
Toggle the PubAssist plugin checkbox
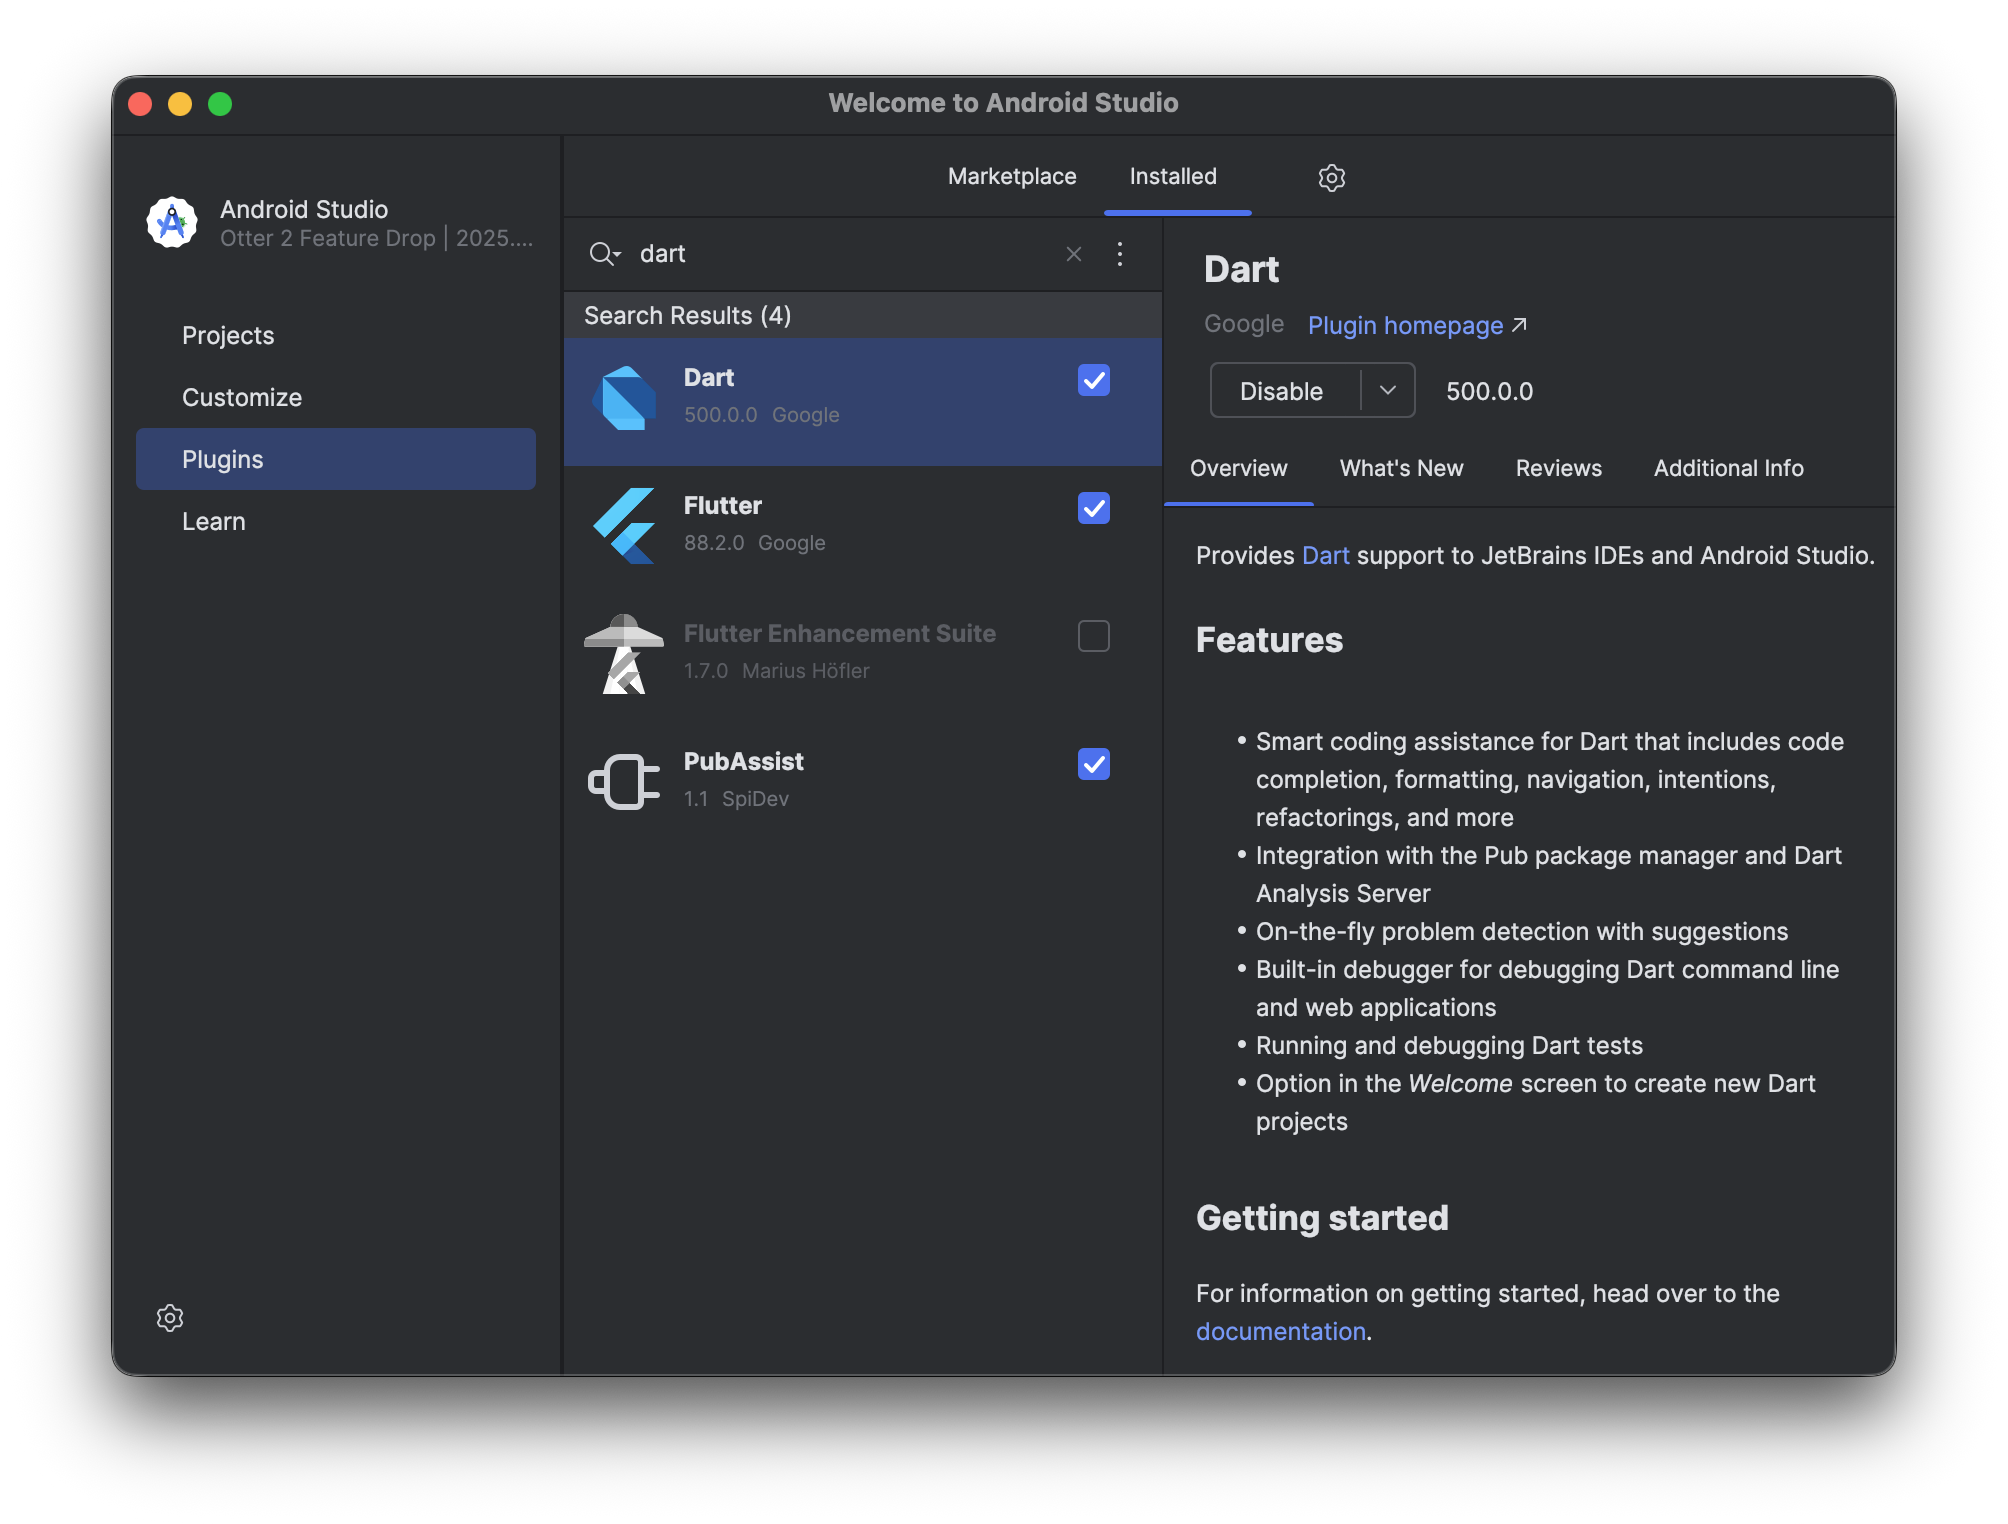[1094, 764]
